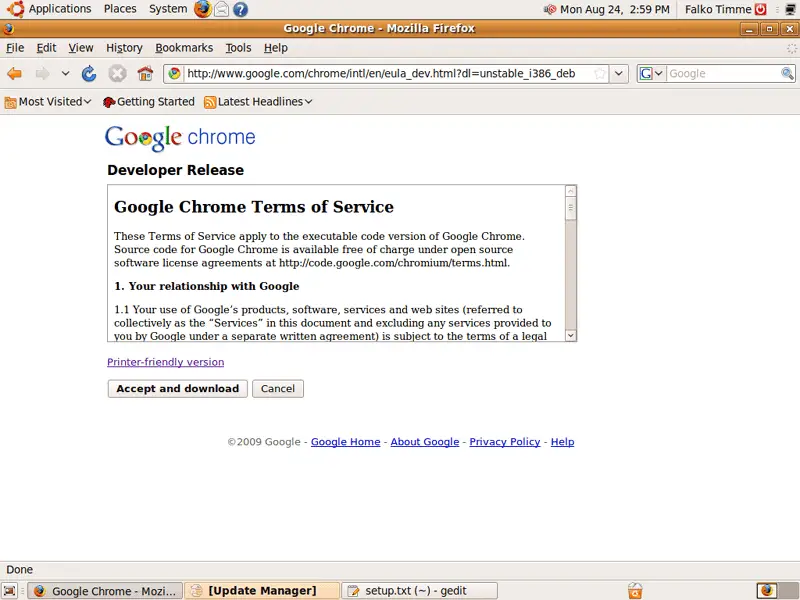The image size is (800, 600).
Task: Expand the Most Visited bookmarks folder
Action: point(48,102)
